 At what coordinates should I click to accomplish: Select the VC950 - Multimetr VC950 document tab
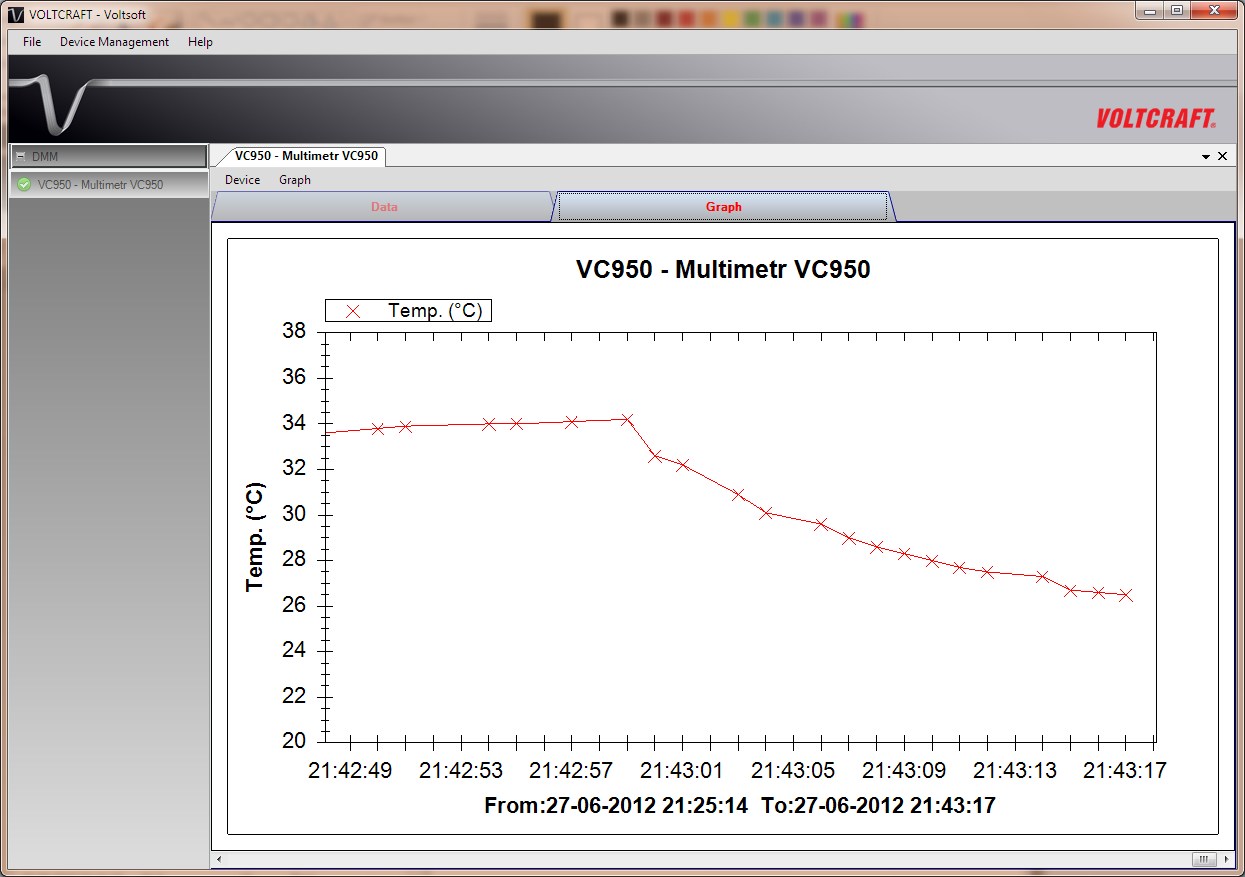[x=306, y=156]
